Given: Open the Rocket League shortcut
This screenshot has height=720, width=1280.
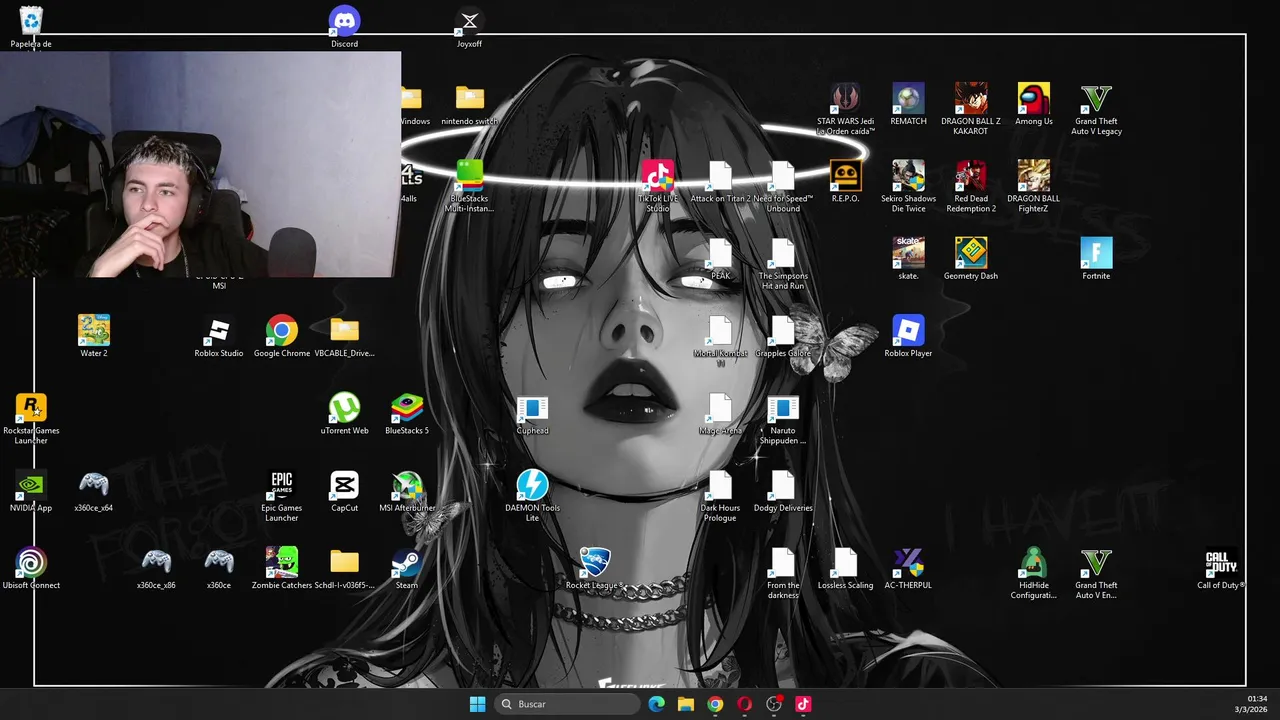Looking at the screenshot, I should 594,569.
